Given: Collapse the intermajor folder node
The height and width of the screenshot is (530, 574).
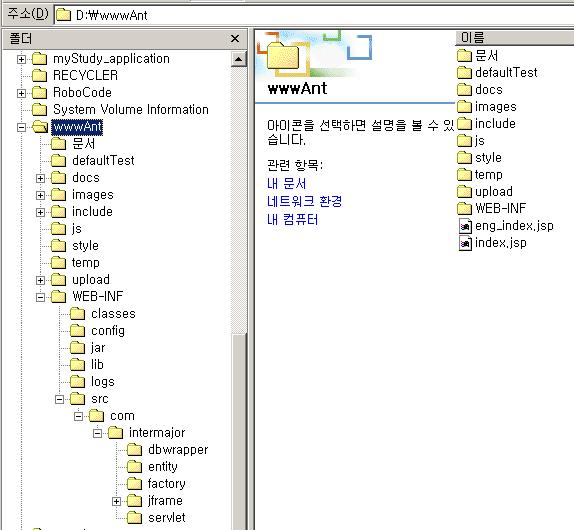Looking at the screenshot, I should (x=97, y=433).
